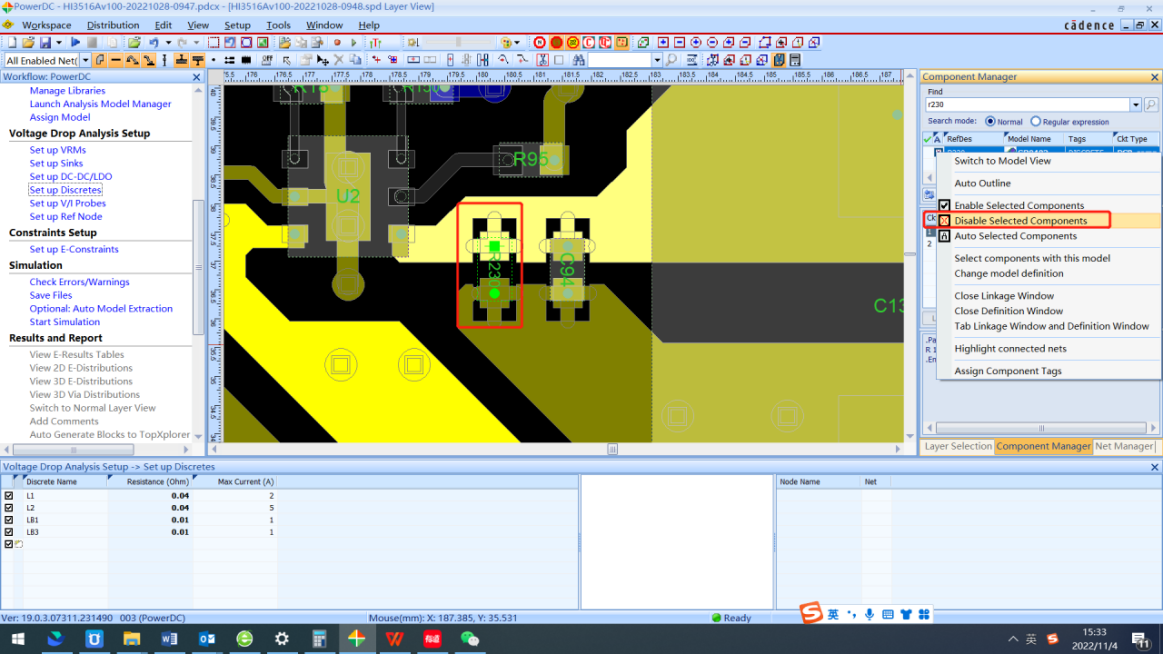This screenshot has height=655, width=1164.
Task: Select Regular expression search mode
Action: point(1036,121)
